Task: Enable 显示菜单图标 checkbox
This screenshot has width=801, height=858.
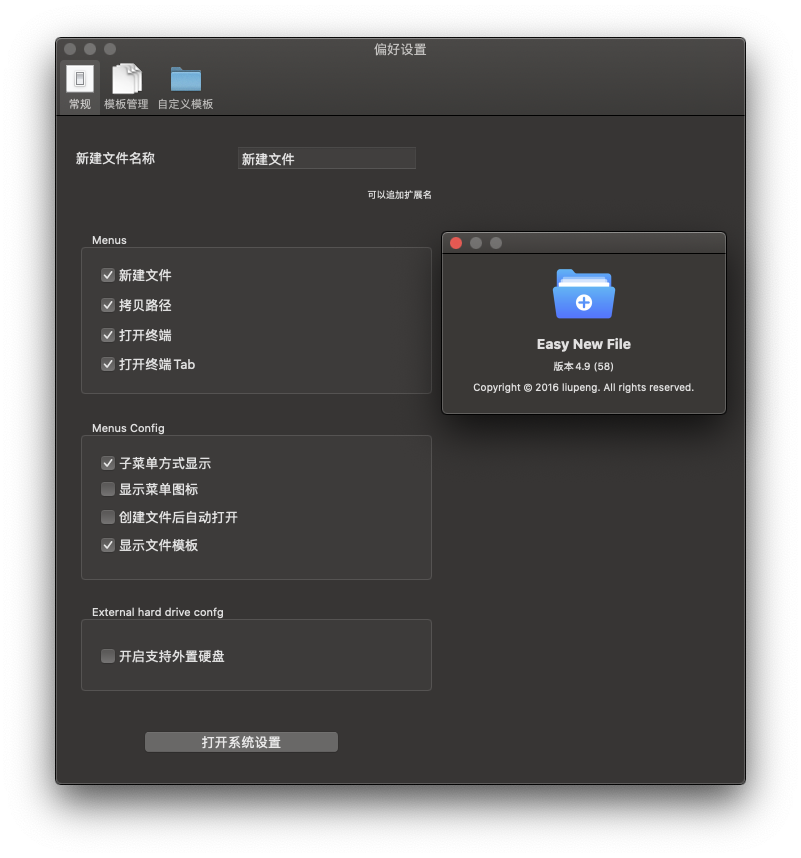Action: 108,489
